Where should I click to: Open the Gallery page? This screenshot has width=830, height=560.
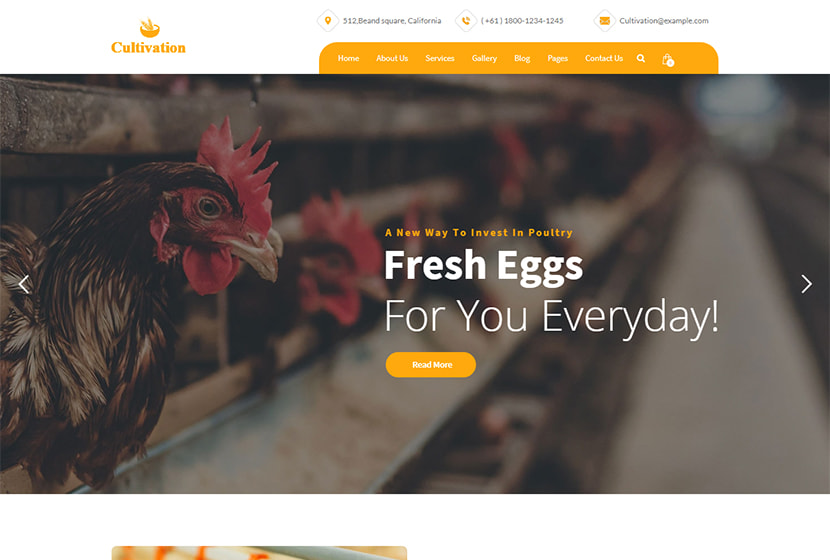click(484, 58)
